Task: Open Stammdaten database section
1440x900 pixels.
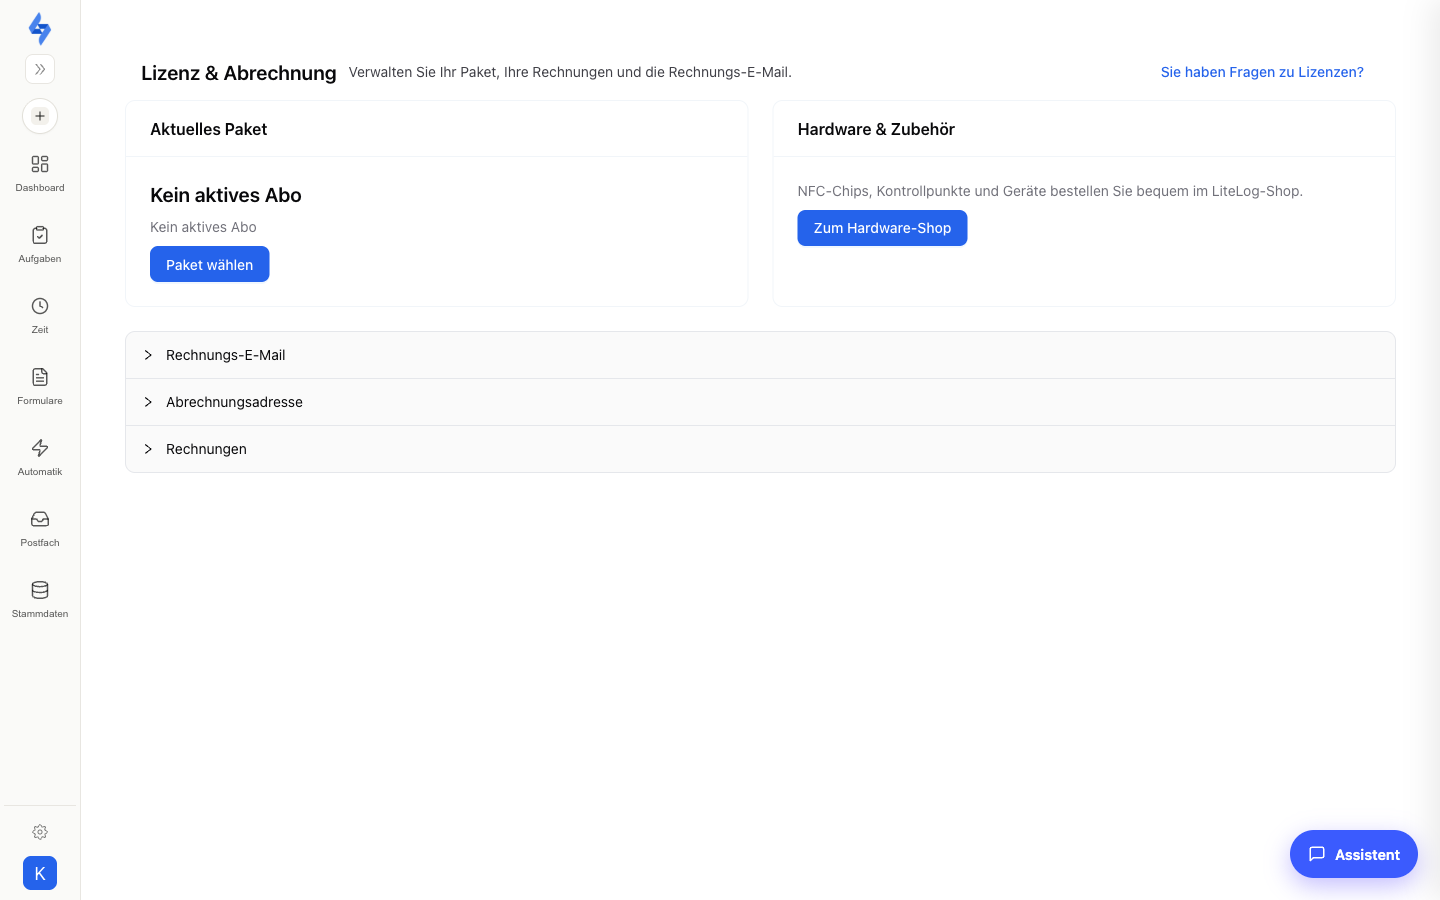Action: [40, 599]
